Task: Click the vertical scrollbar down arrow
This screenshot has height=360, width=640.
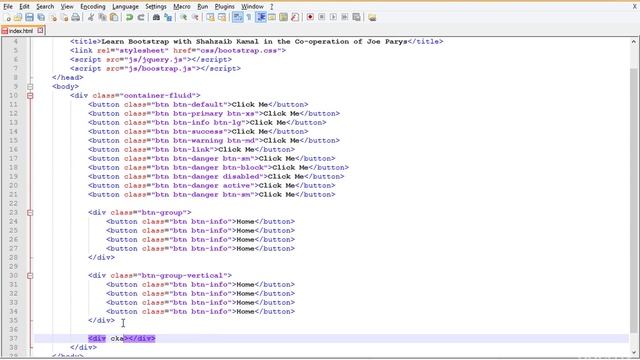Action: pos(633,353)
